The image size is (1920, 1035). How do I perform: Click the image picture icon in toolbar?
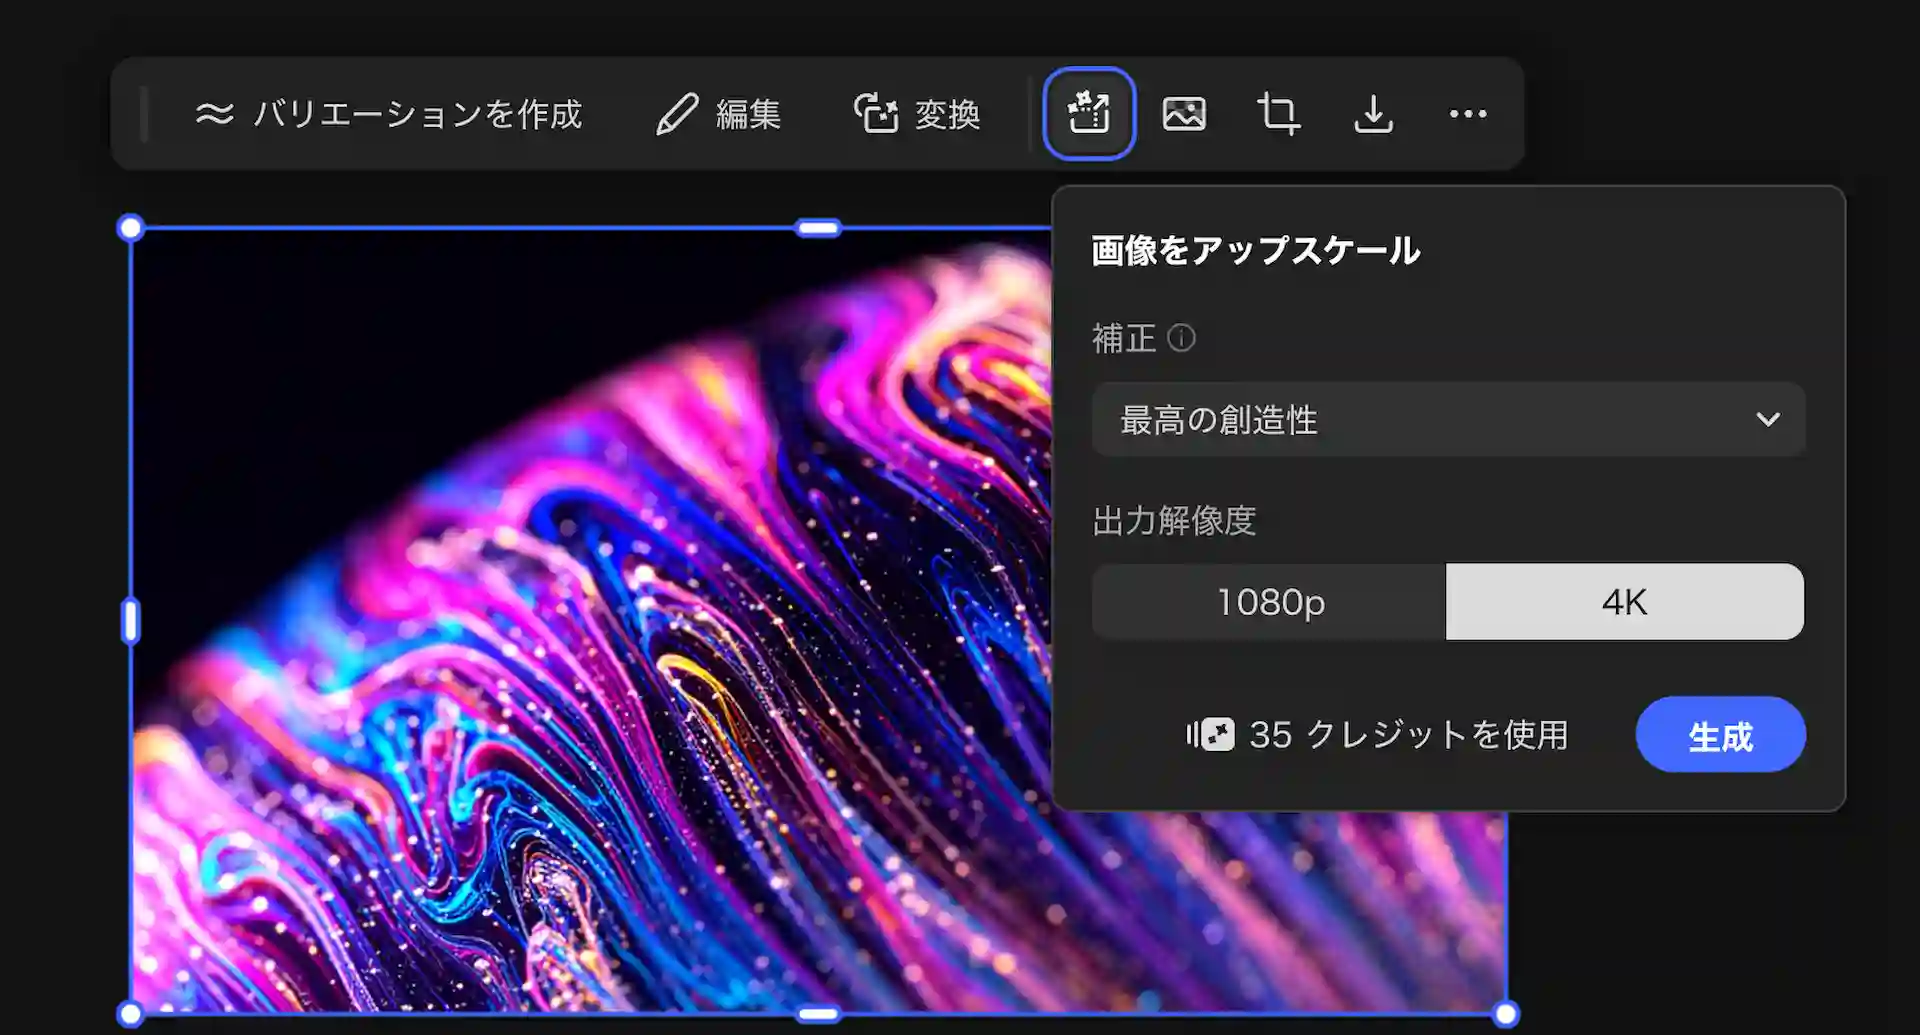[1183, 113]
